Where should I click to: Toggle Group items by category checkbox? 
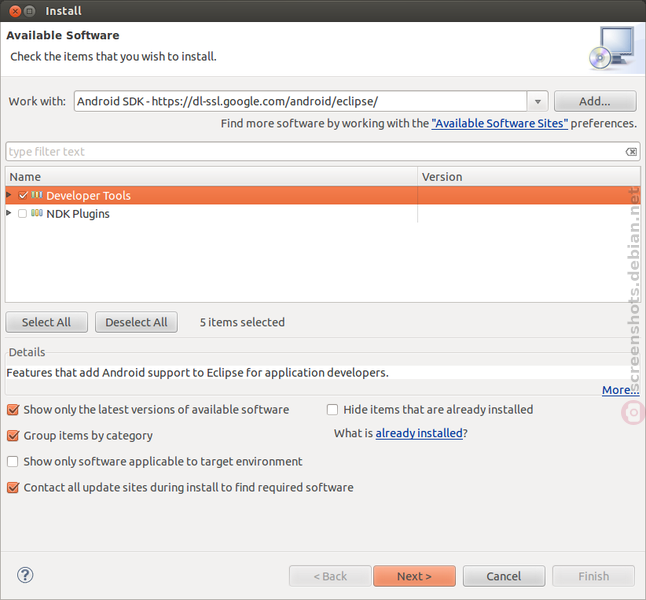coord(13,436)
